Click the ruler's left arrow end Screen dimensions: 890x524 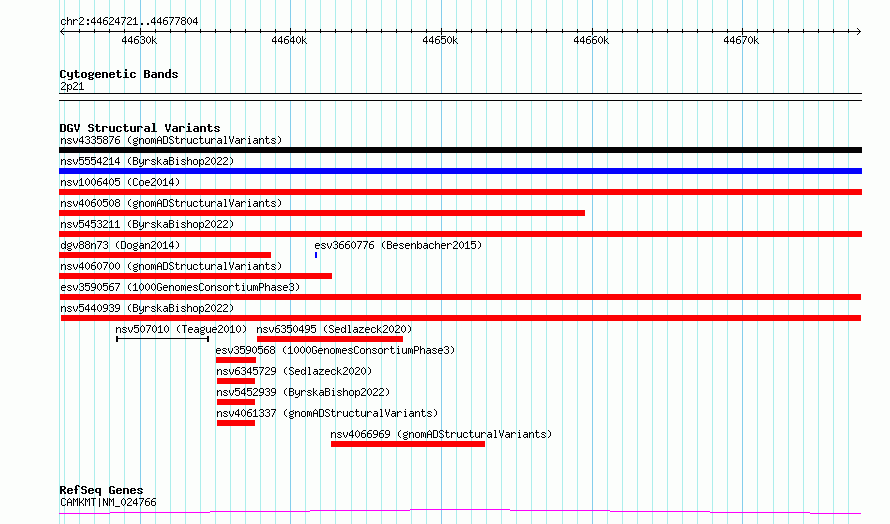pos(62,31)
